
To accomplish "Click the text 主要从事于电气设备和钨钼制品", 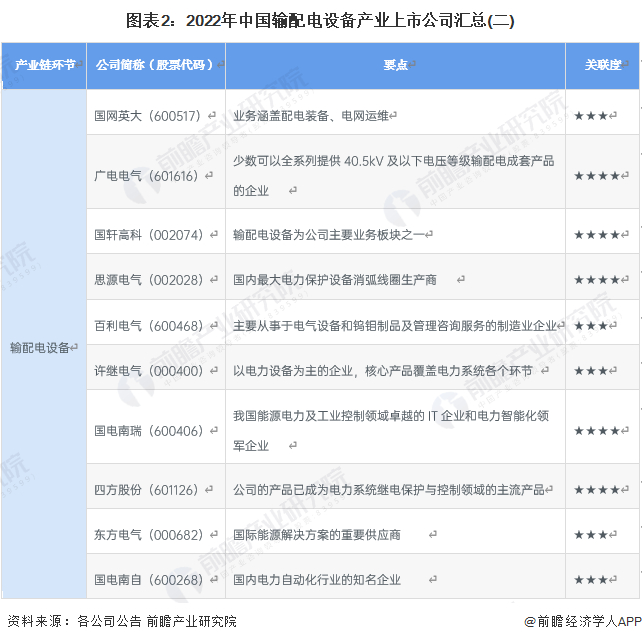I will pos(317,326).
